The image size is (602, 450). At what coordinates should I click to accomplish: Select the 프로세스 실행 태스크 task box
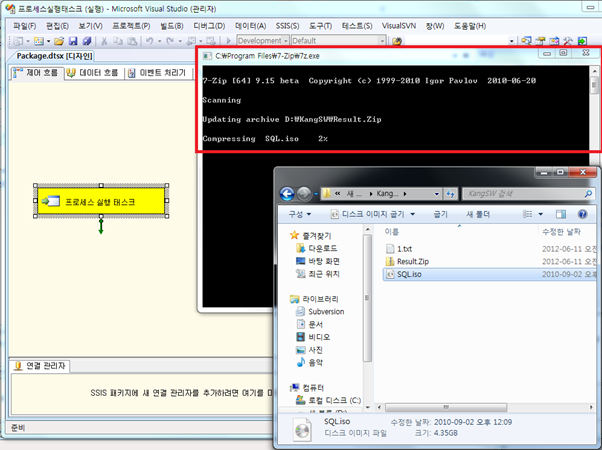pyautogui.click(x=101, y=201)
